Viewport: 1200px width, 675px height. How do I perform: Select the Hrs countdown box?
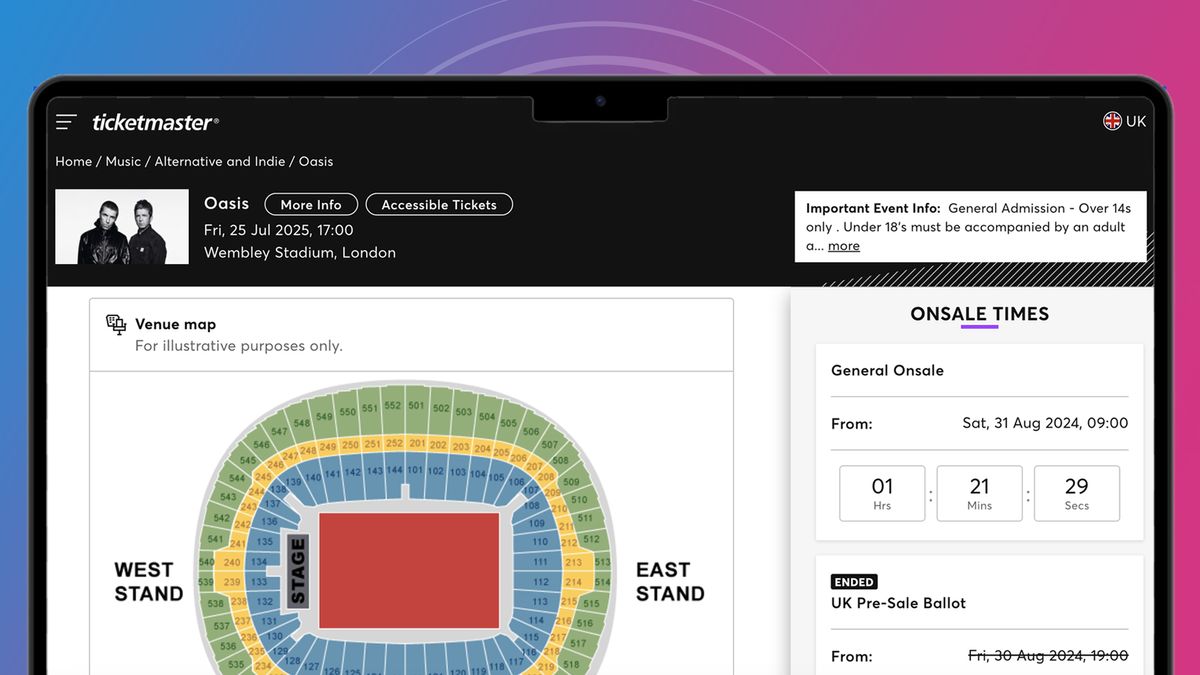coord(882,492)
